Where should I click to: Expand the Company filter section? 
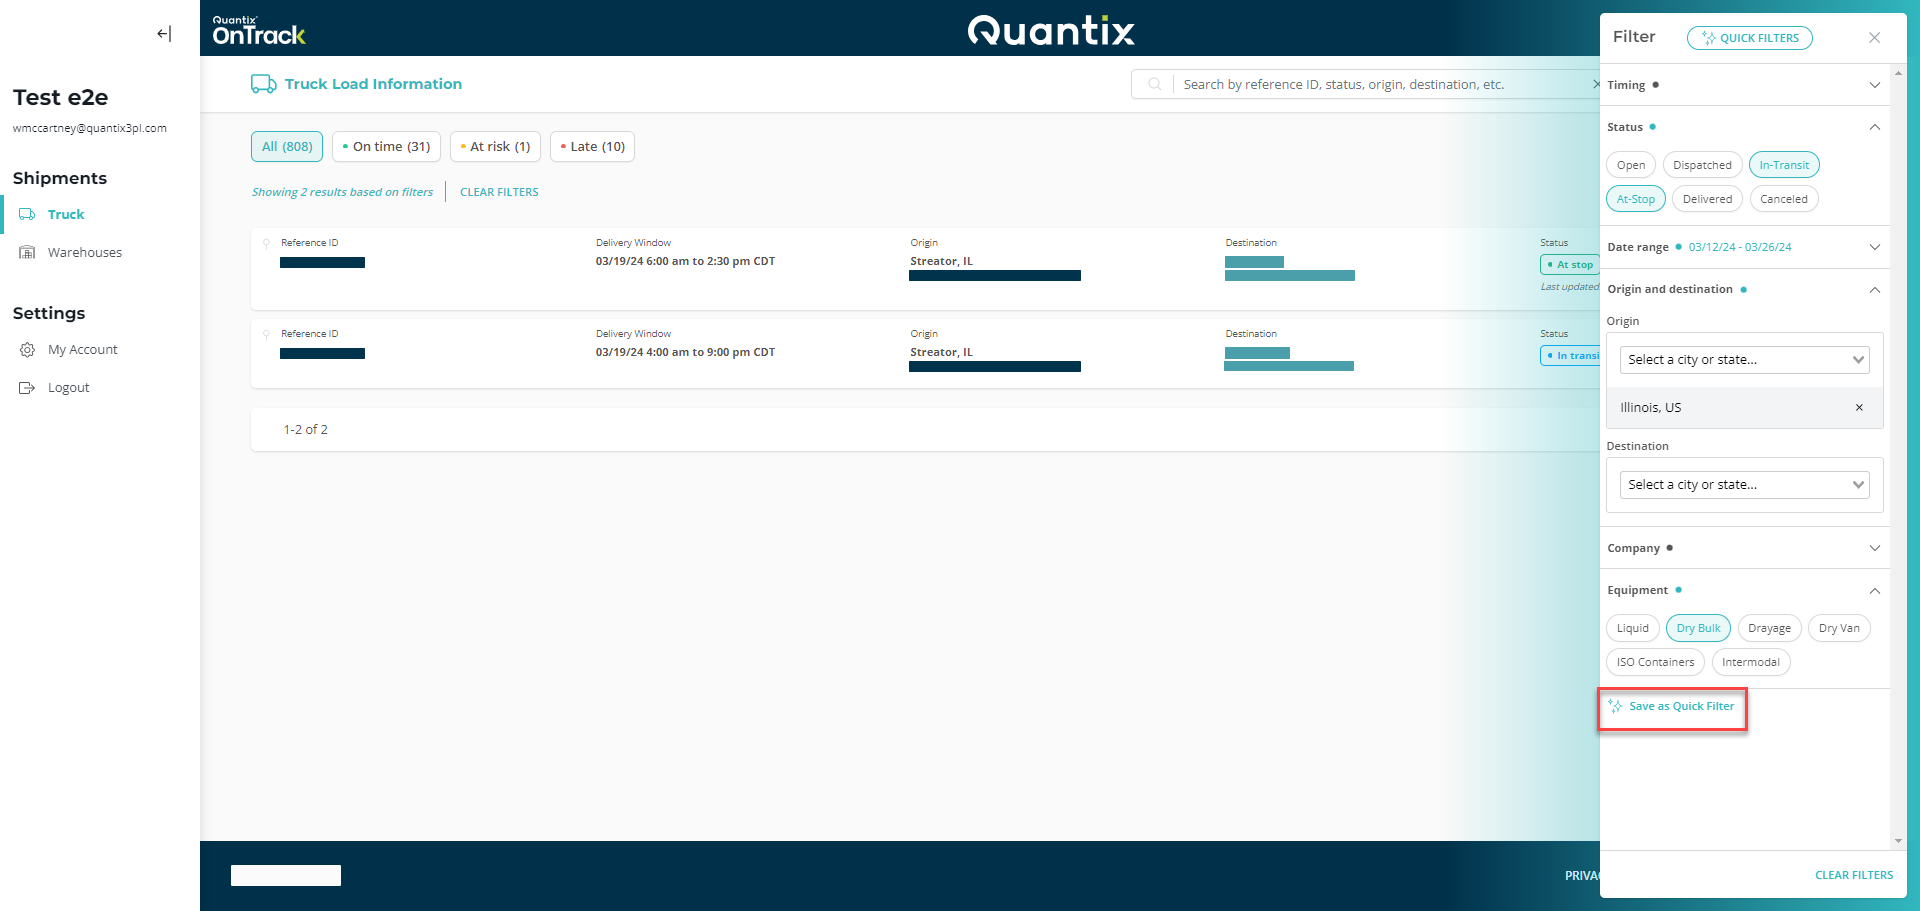(1874, 549)
